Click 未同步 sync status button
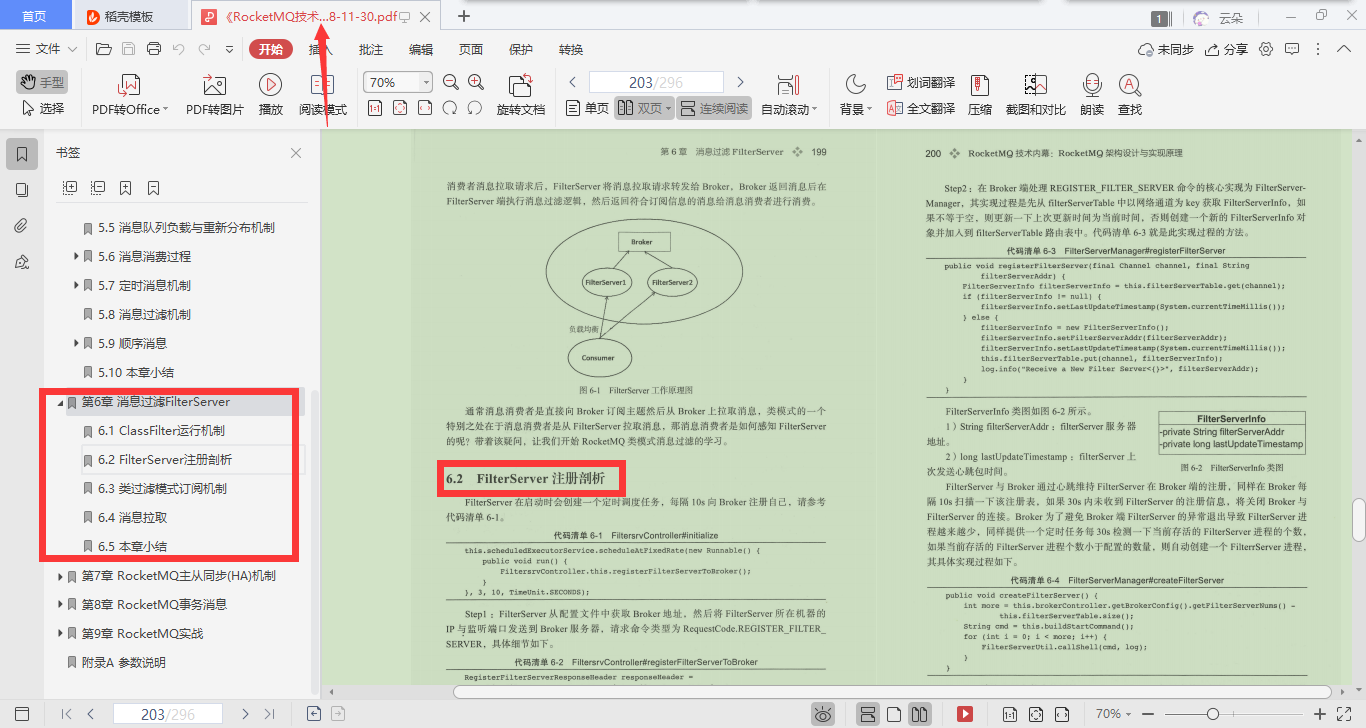The width and height of the screenshot is (1366, 728). point(1167,49)
